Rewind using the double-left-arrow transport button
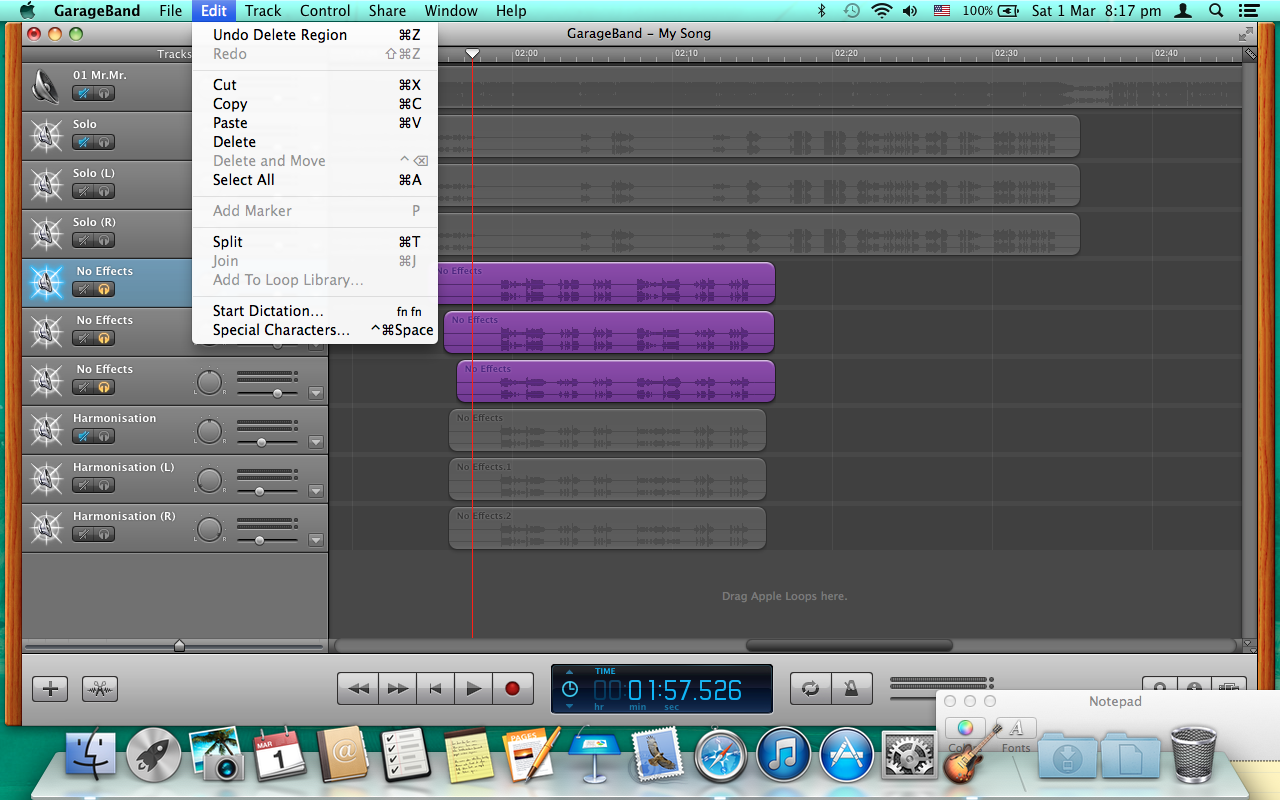 pyautogui.click(x=358, y=688)
